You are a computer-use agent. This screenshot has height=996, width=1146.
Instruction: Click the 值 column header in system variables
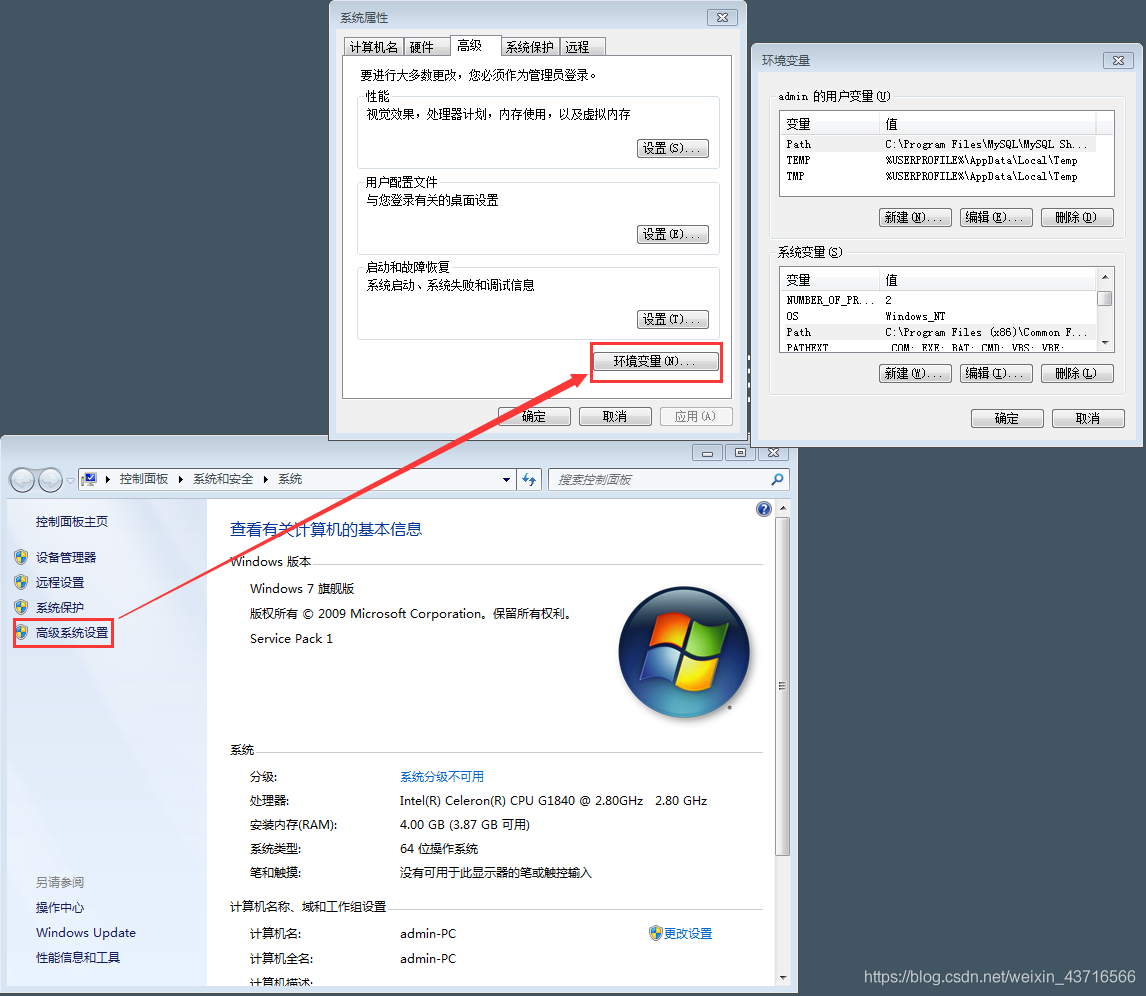click(987, 280)
